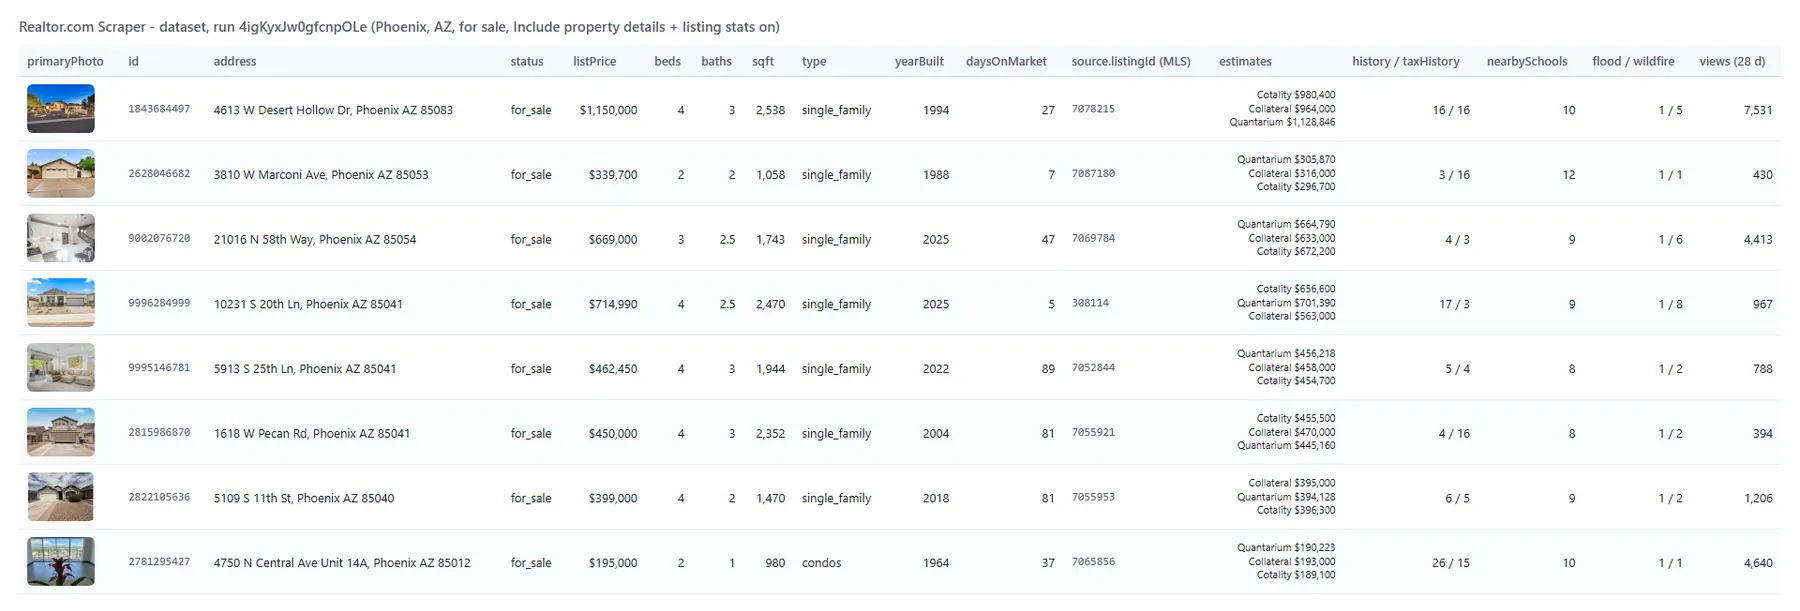Select address 21016 N 58th Way, Phoenix
The image size is (1800, 611).
click(315, 239)
